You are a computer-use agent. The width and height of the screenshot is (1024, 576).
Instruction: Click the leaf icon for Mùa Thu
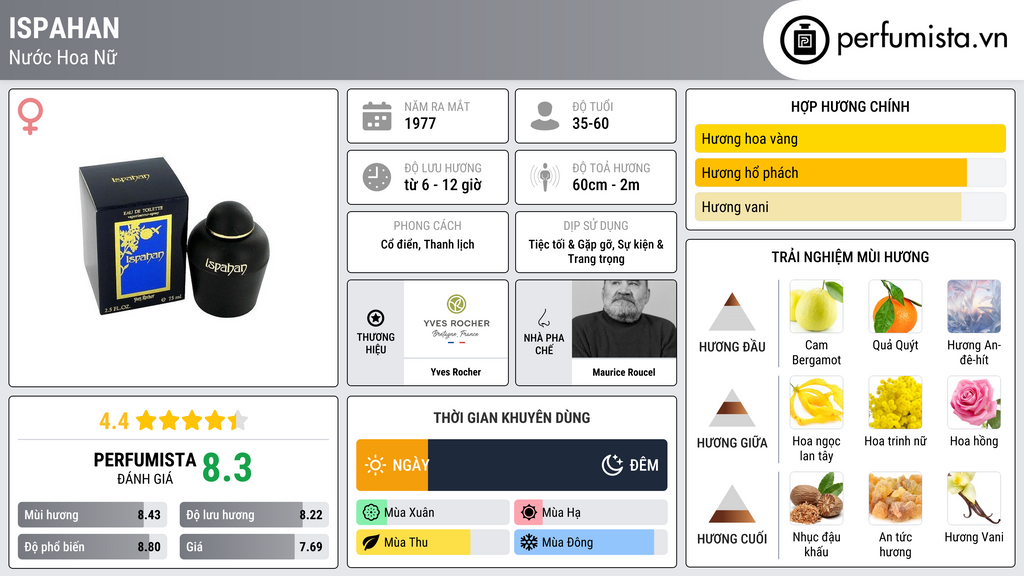(371, 543)
